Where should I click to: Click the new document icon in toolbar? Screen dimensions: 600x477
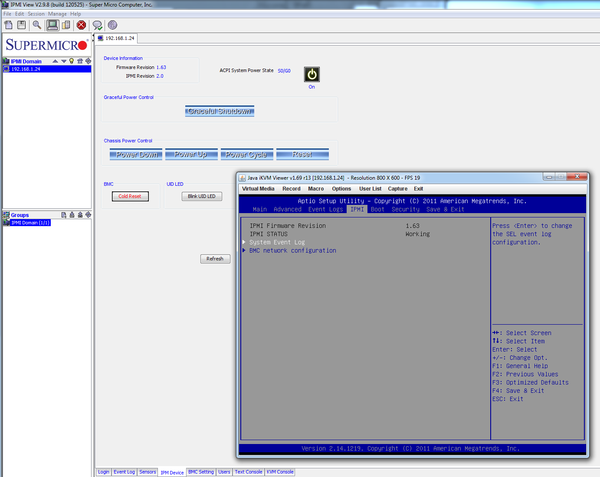[x=8, y=25]
